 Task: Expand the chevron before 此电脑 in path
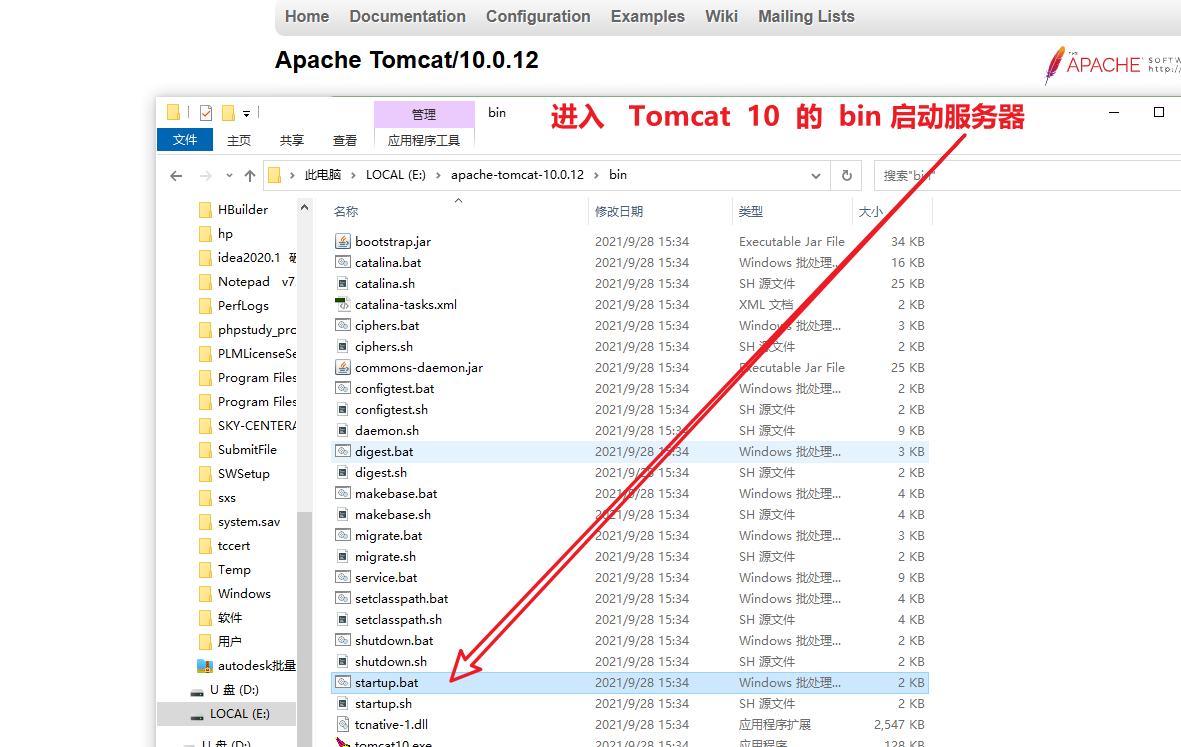pos(292,175)
